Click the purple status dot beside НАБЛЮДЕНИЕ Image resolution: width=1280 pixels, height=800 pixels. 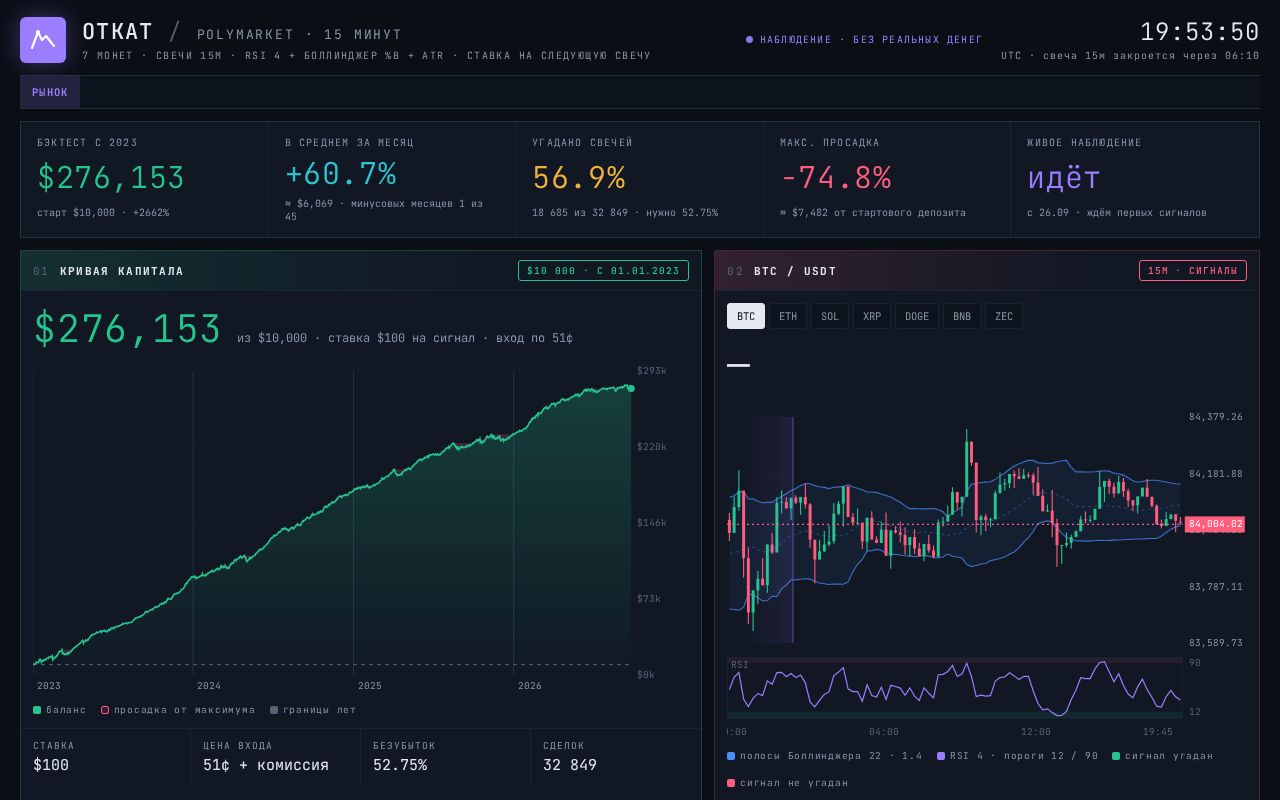(x=749, y=40)
